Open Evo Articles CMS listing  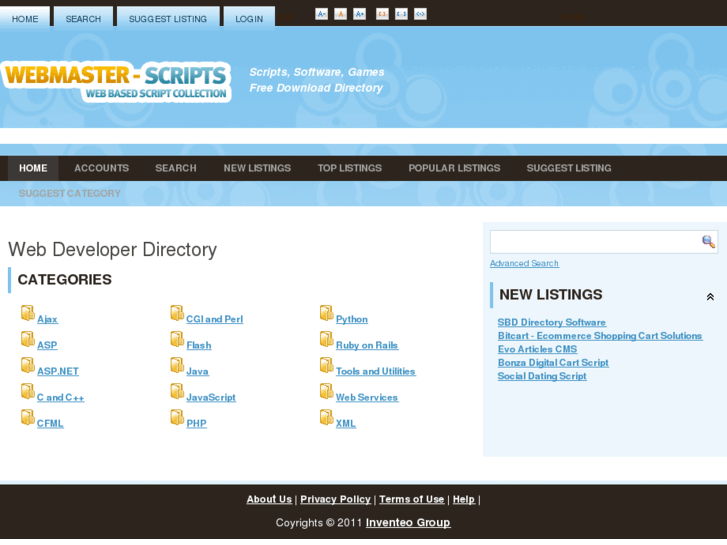click(x=537, y=349)
